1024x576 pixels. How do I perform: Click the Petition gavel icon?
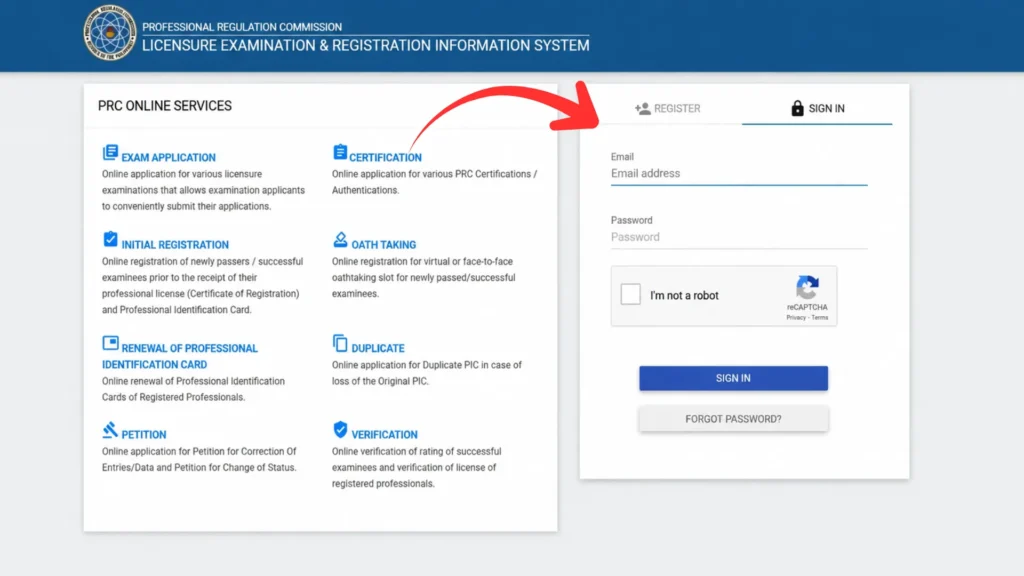pyautogui.click(x=110, y=430)
